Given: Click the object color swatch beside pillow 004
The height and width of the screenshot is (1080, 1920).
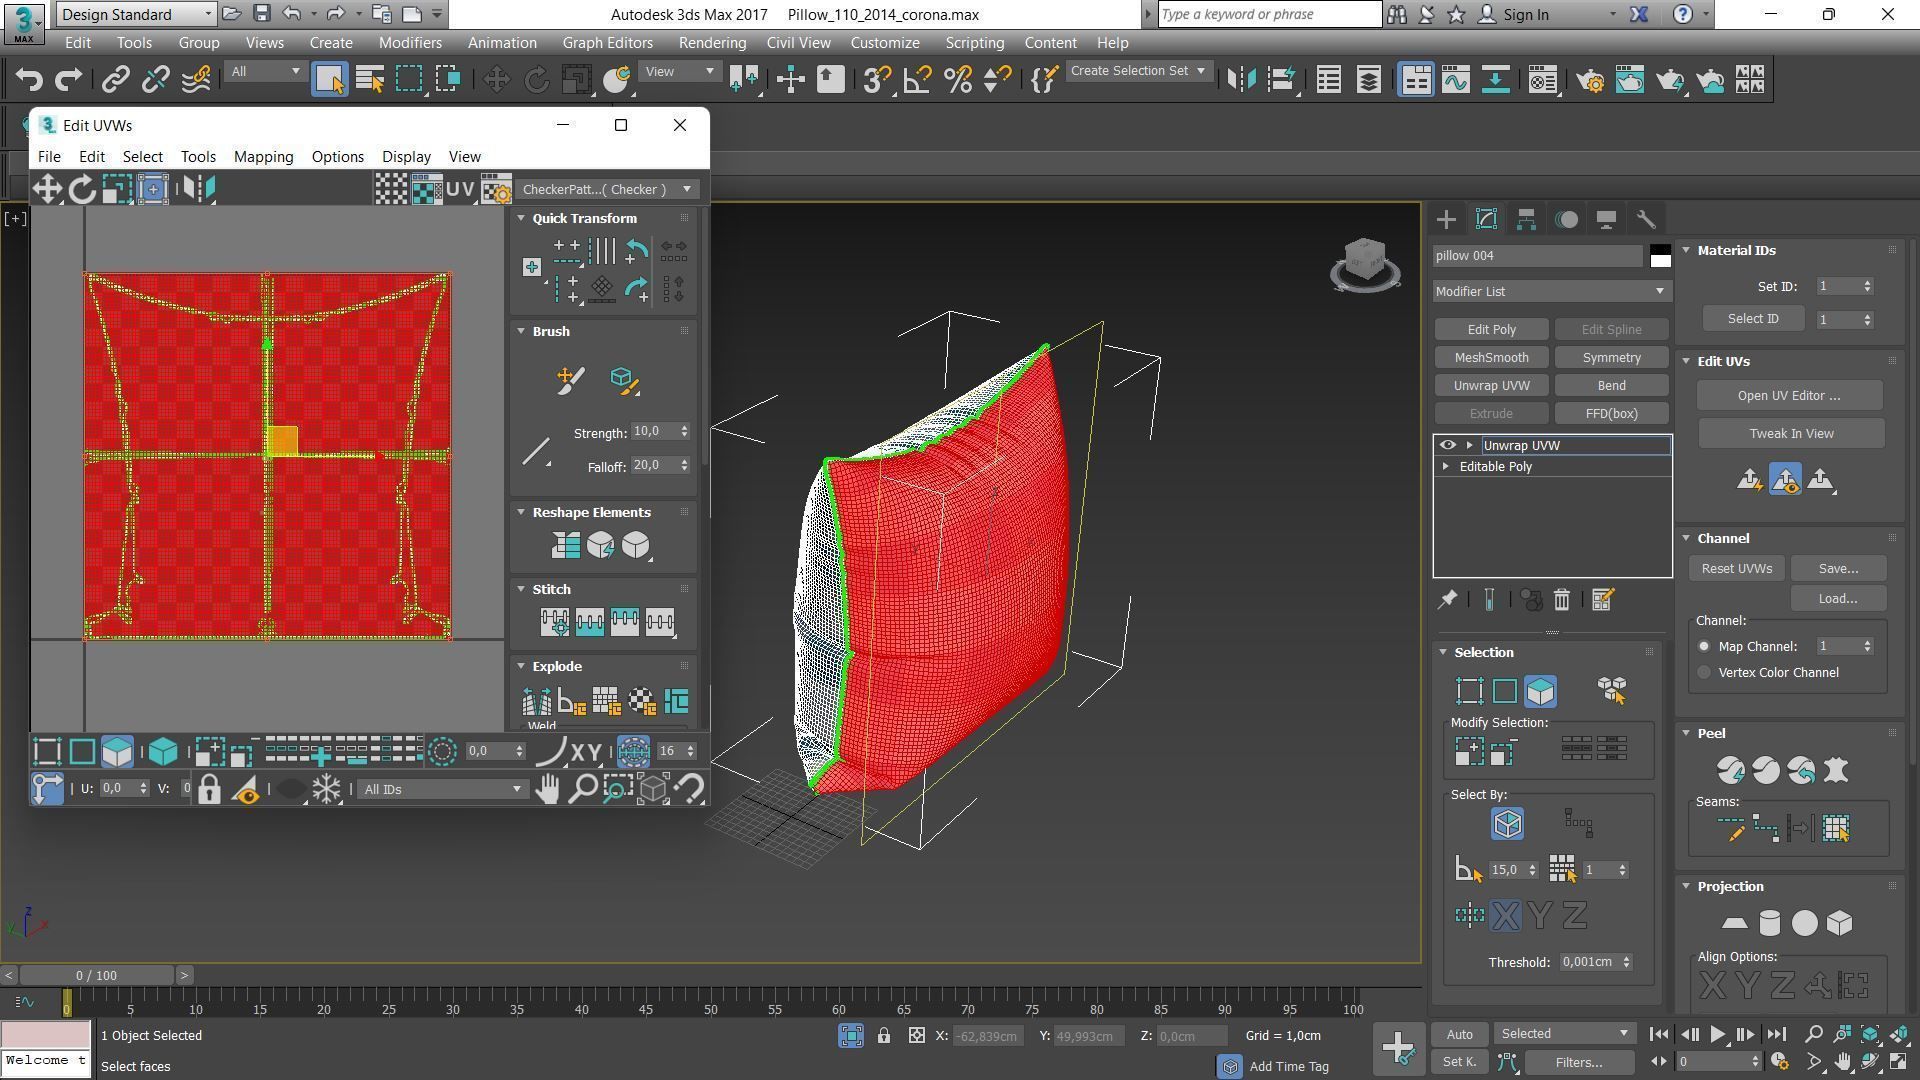Looking at the screenshot, I should pos(1660,256).
